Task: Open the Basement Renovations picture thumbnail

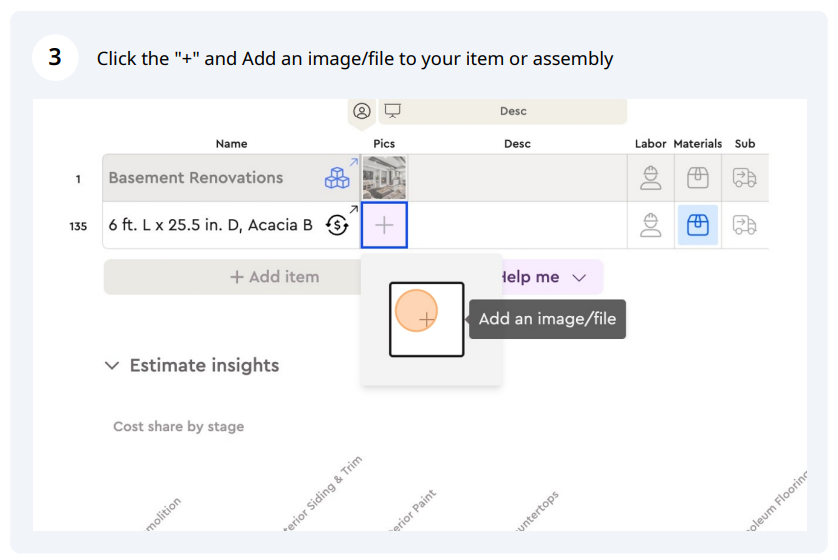Action: point(384,178)
